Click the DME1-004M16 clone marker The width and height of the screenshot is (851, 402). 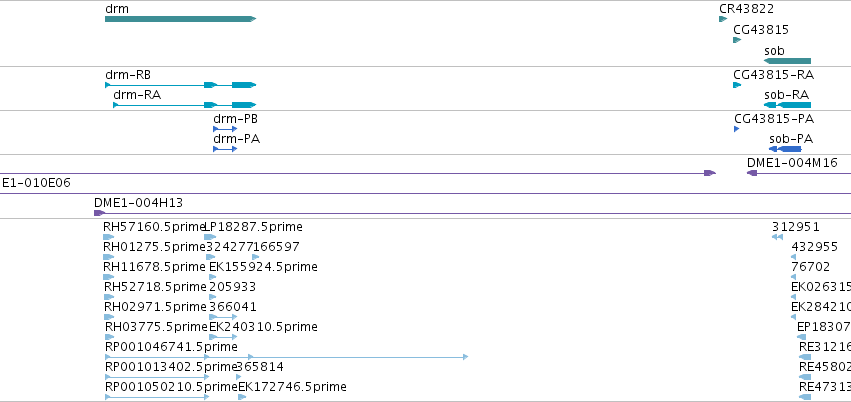(x=752, y=173)
